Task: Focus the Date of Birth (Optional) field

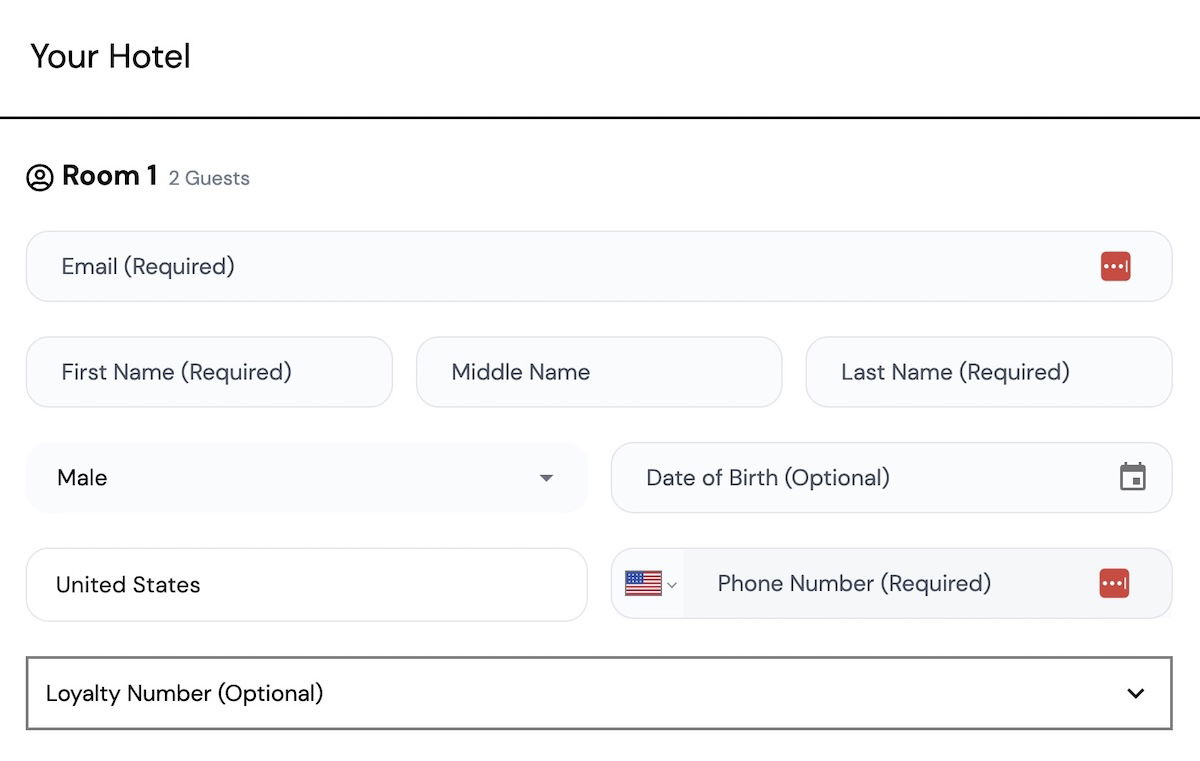Action: [x=860, y=478]
